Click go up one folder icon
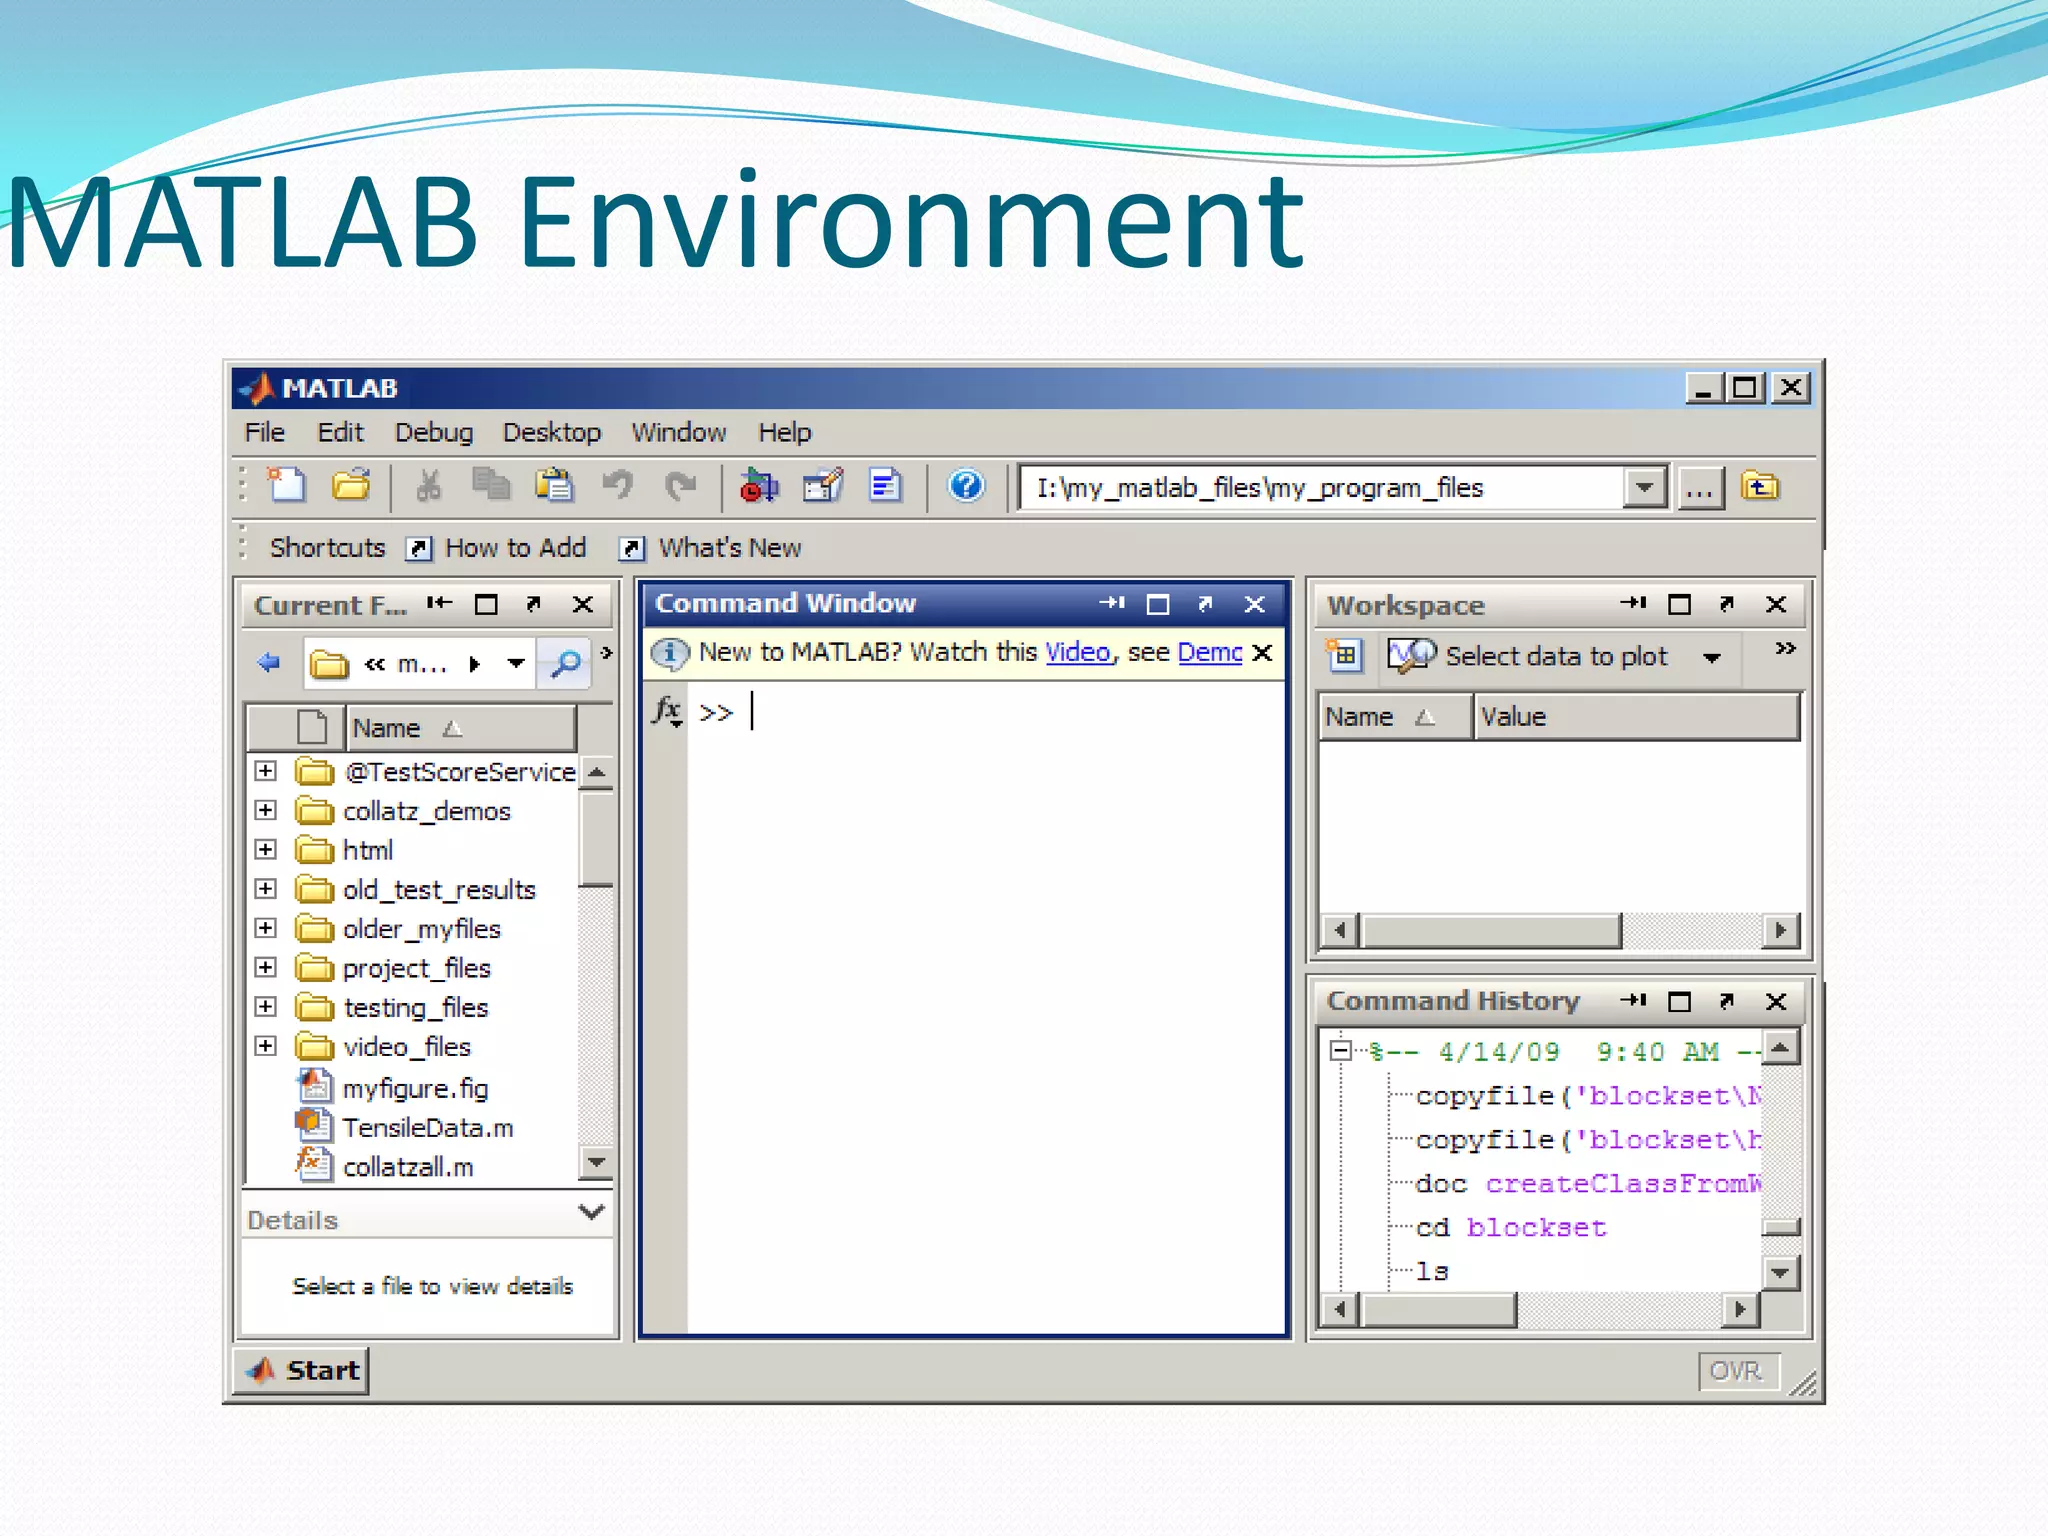The image size is (2048, 1536). pos(1760,487)
